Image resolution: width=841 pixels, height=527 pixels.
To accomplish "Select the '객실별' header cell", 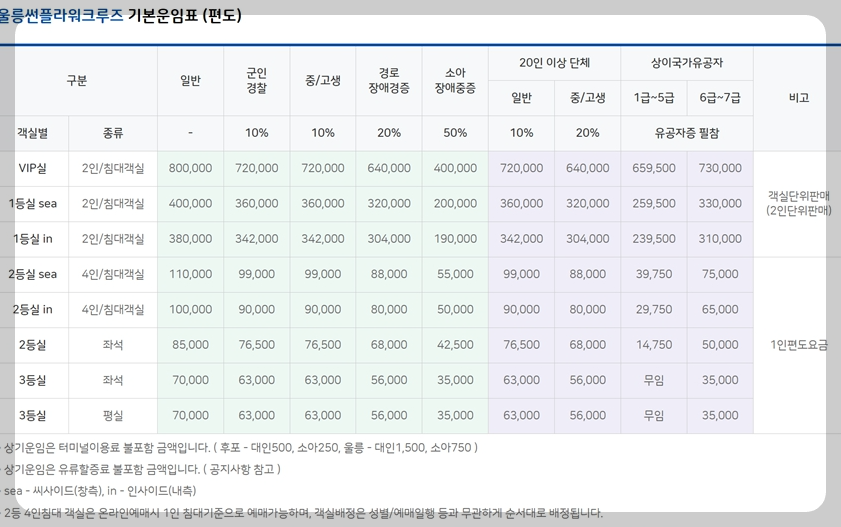I will point(33,133).
